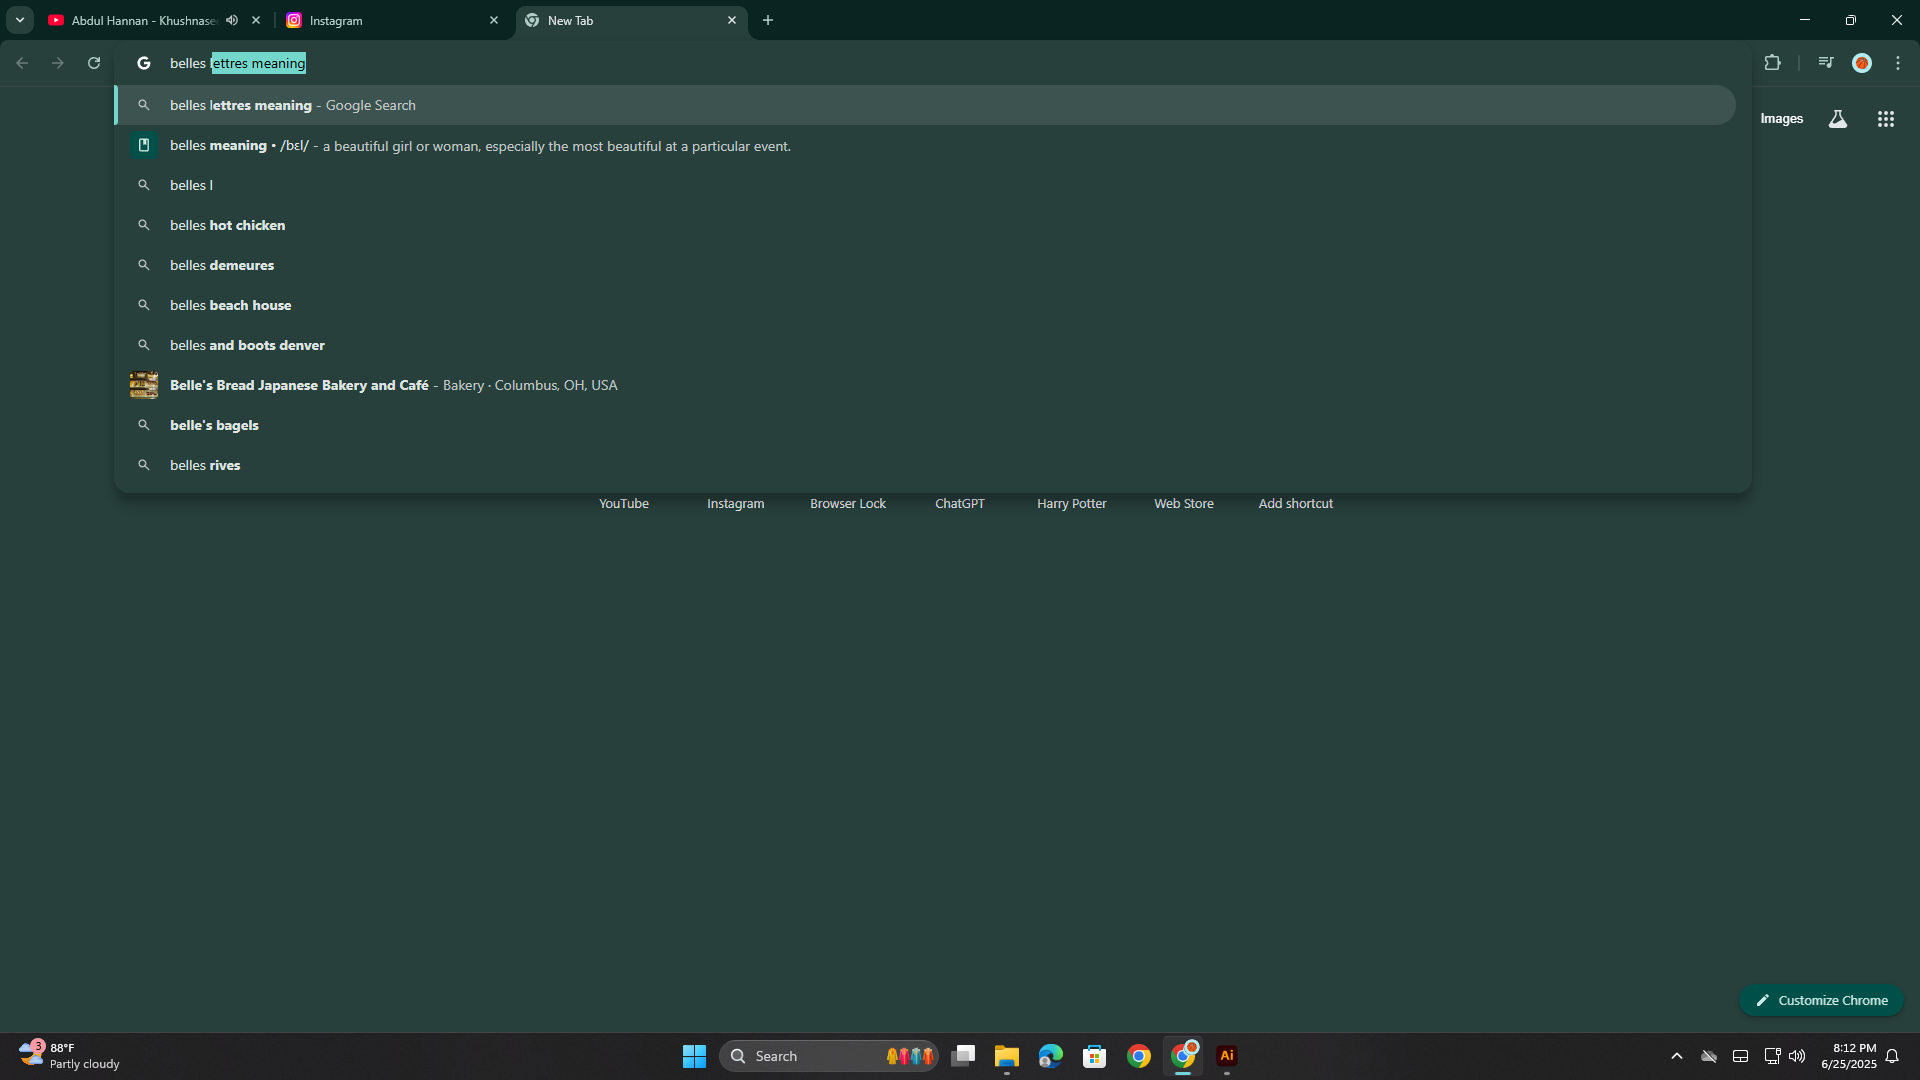This screenshot has height=1080, width=1920.
Task: Open File Explorer from the taskbar
Action: tap(1007, 1056)
